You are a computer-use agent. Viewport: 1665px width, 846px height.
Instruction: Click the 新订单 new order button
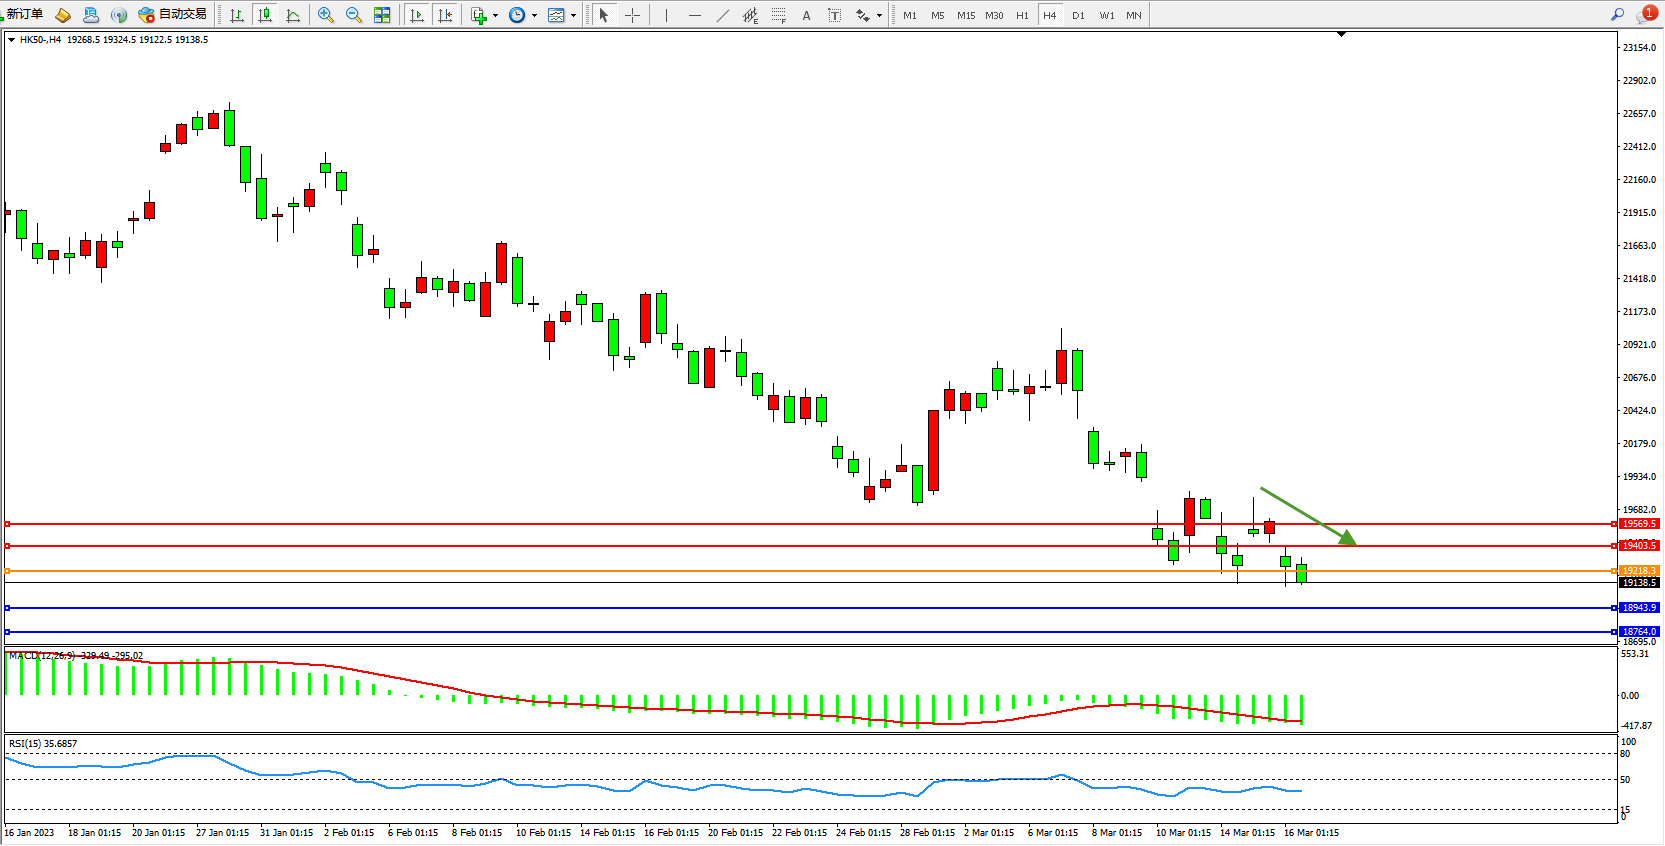click(22, 14)
